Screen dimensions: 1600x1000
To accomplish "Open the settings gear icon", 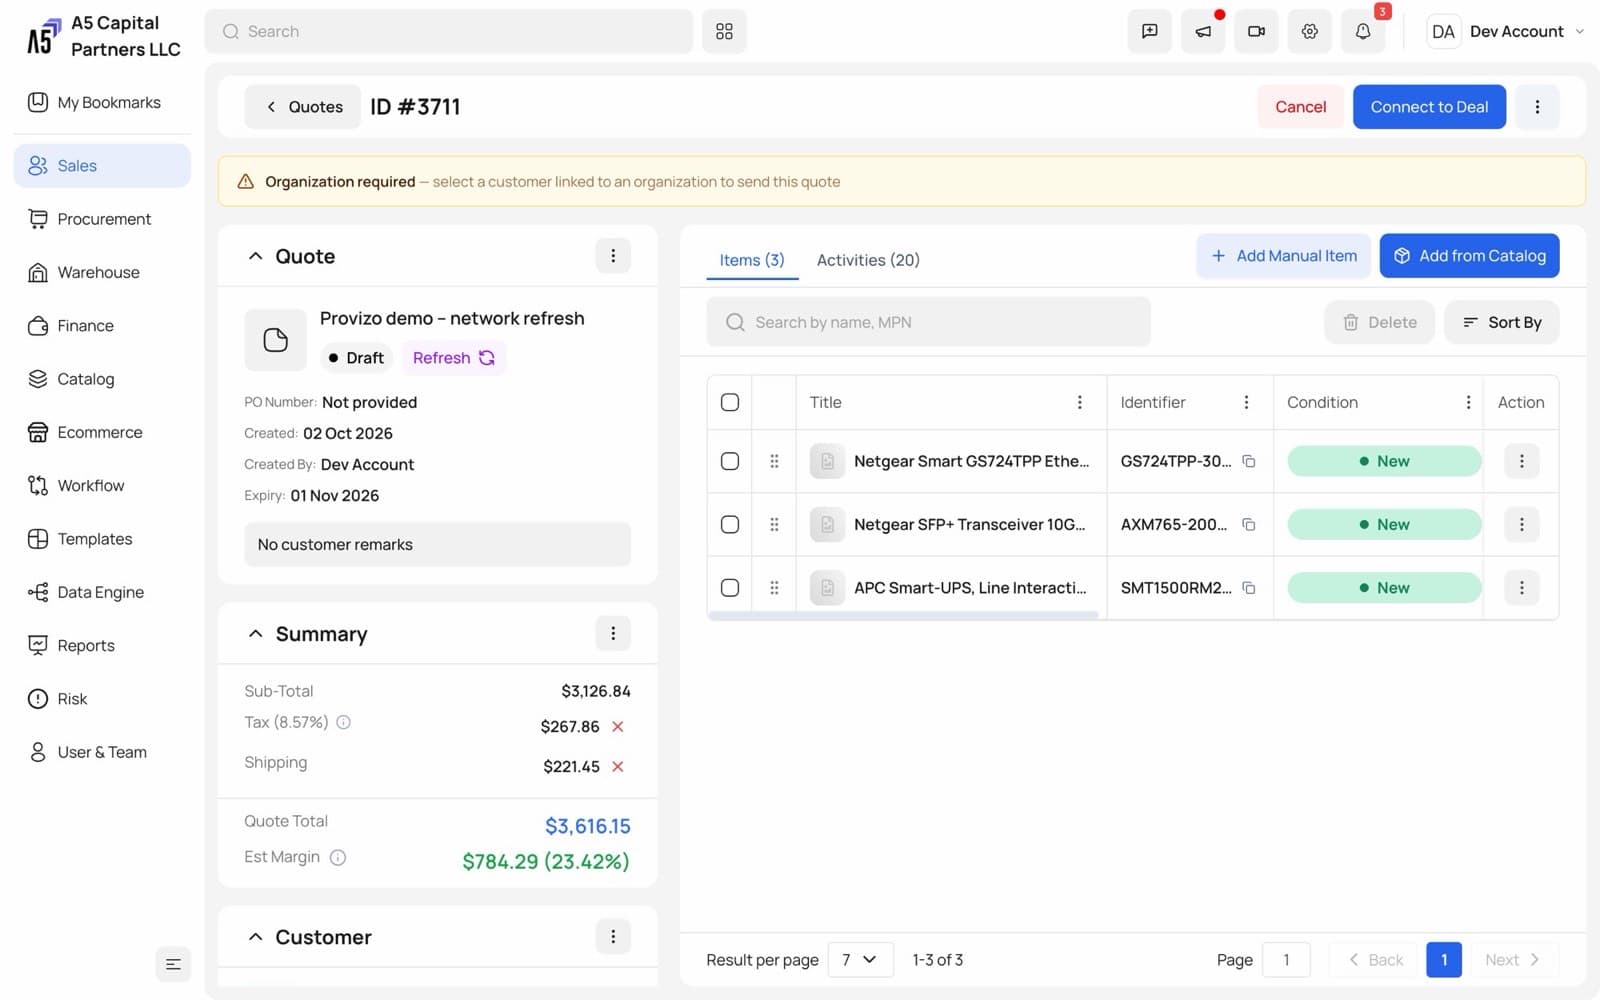I will point(1309,31).
